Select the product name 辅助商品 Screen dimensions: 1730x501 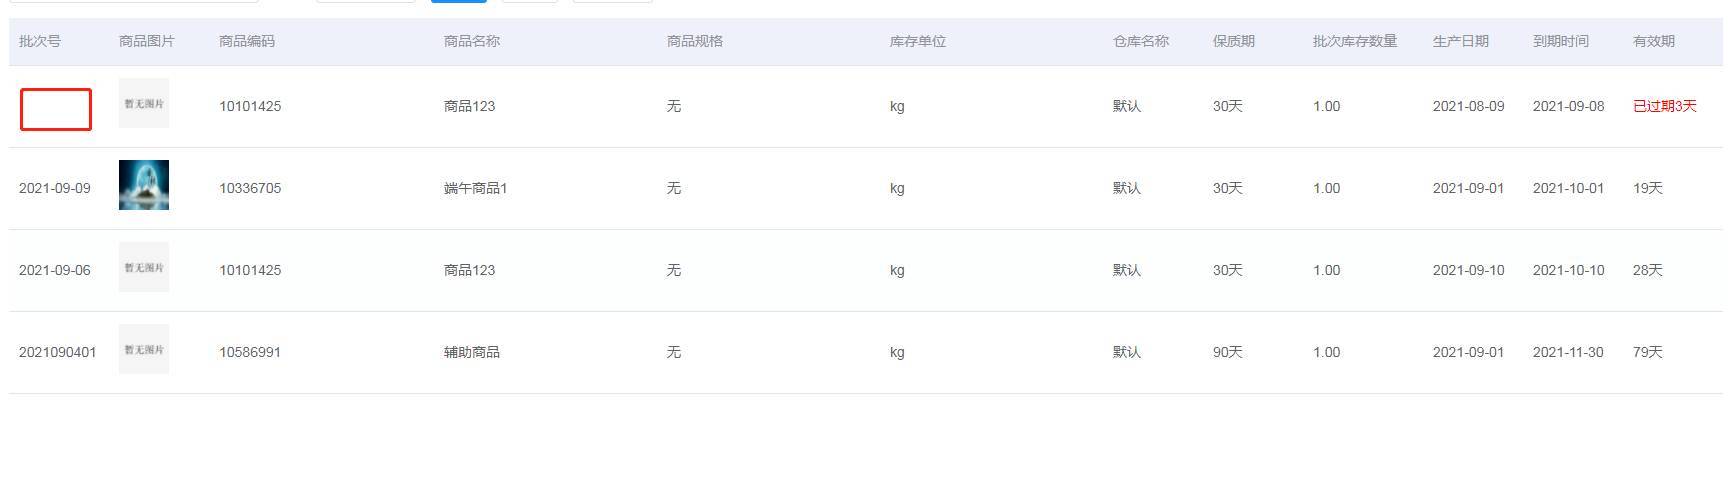[x=472, y=352]
